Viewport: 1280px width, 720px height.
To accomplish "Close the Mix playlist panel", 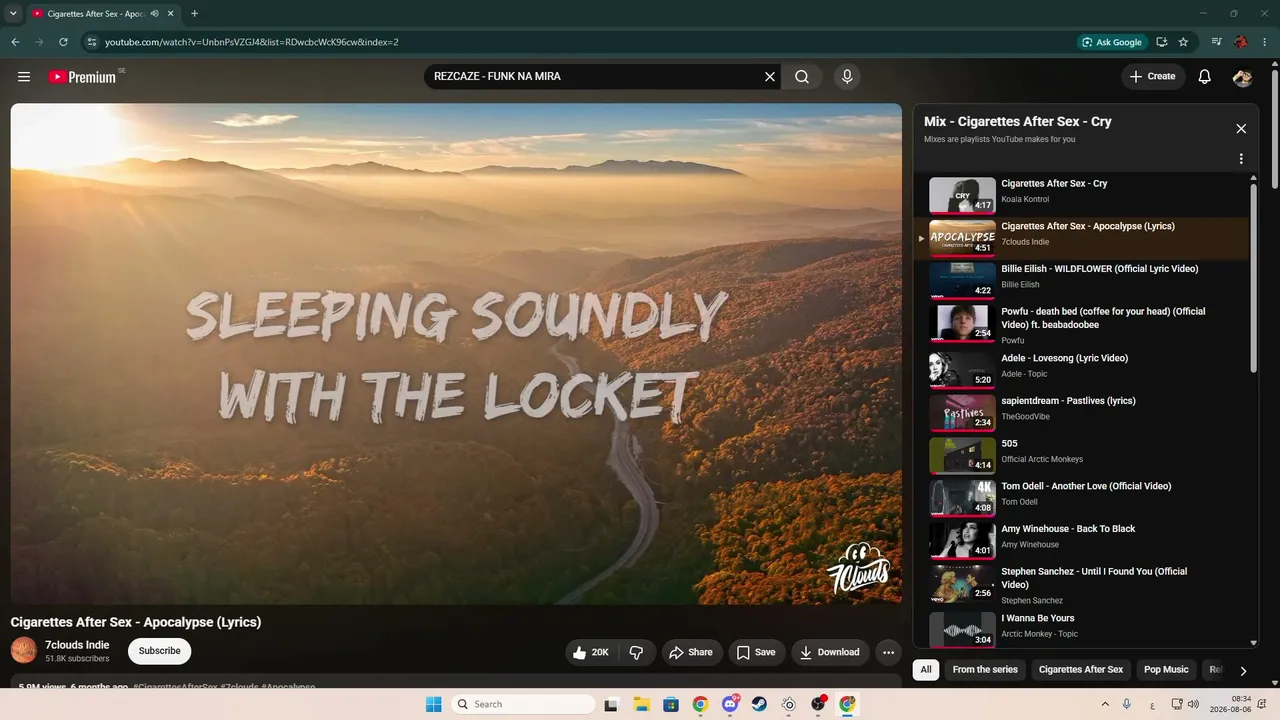I will [x=1241, y=129].
